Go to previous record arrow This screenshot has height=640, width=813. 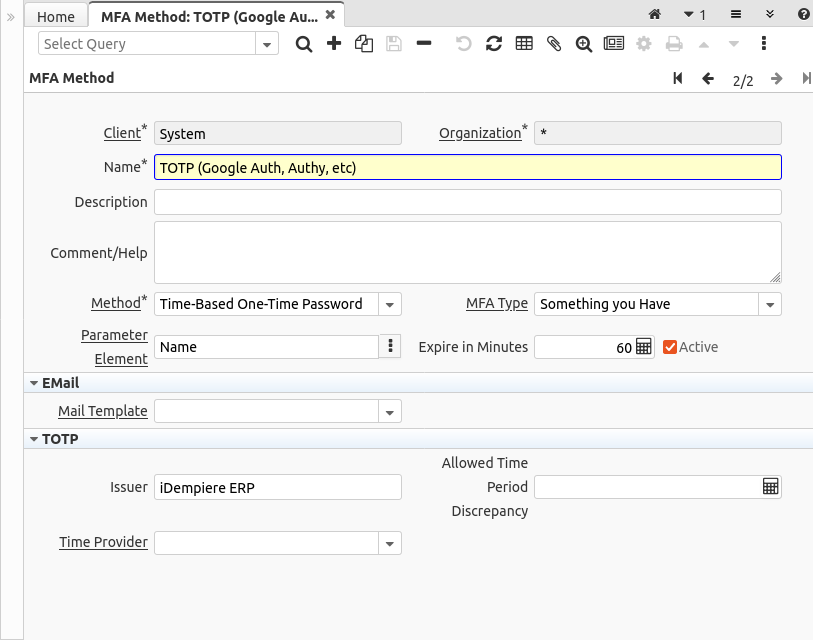coord(708,79)
